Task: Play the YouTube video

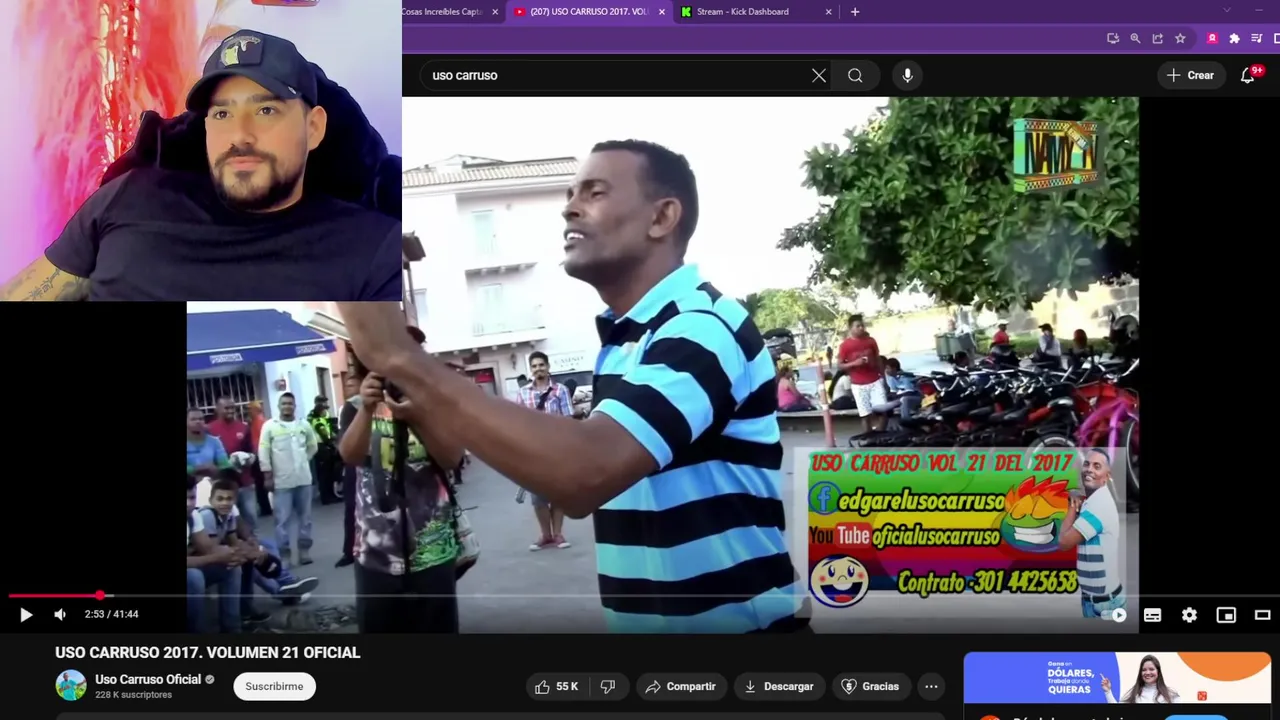Action: tap(26, 615)
